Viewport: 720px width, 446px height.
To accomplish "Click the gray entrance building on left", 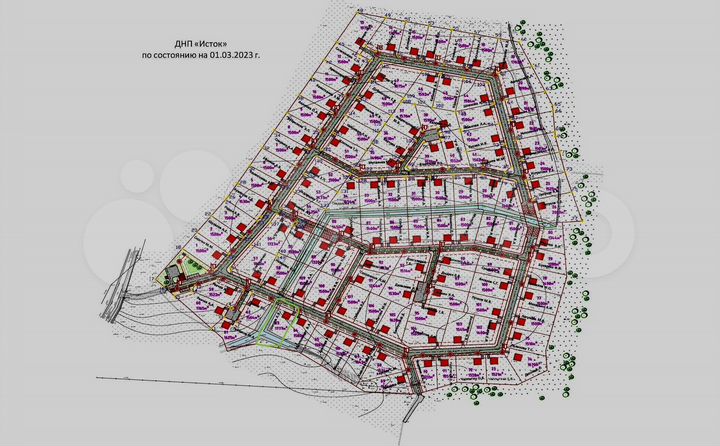I will [x=173, y=272].
